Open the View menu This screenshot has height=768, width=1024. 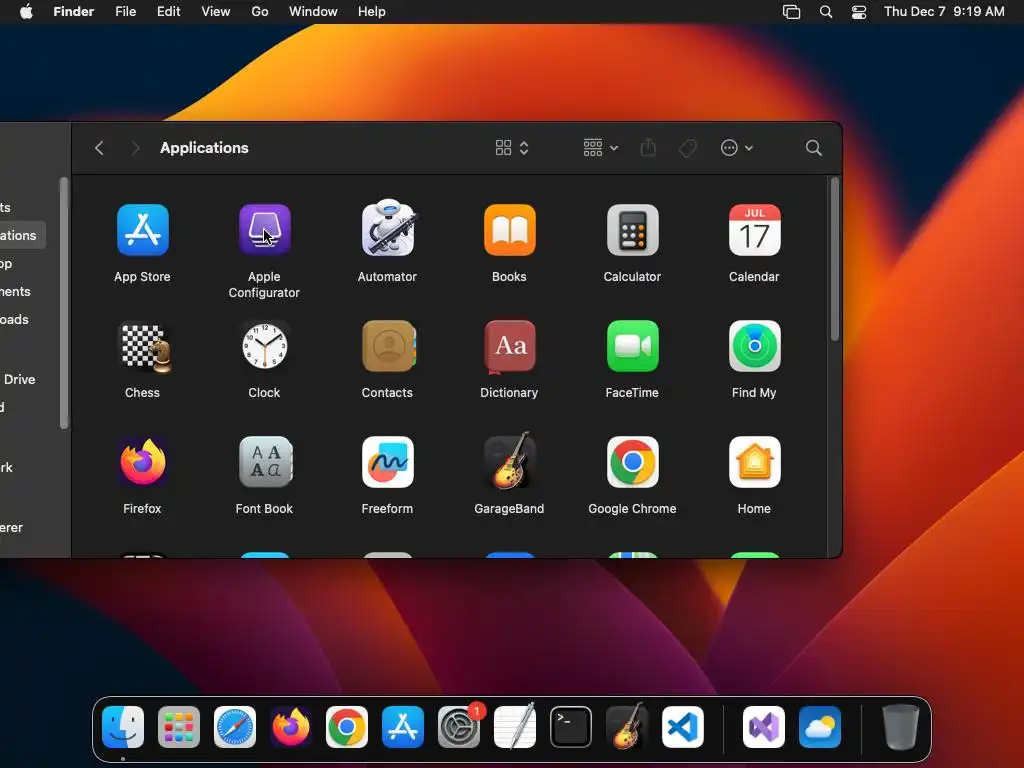point(216,12)
